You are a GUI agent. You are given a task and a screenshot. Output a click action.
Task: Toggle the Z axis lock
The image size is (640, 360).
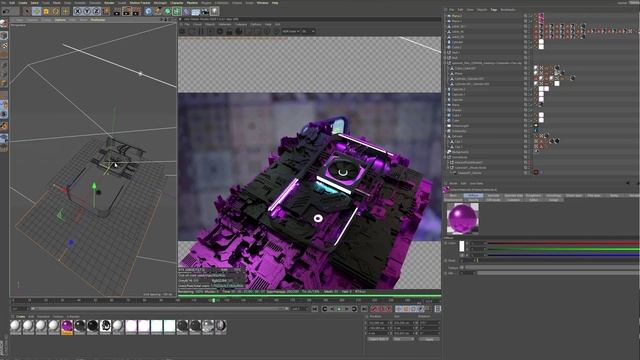click(96, 11)
